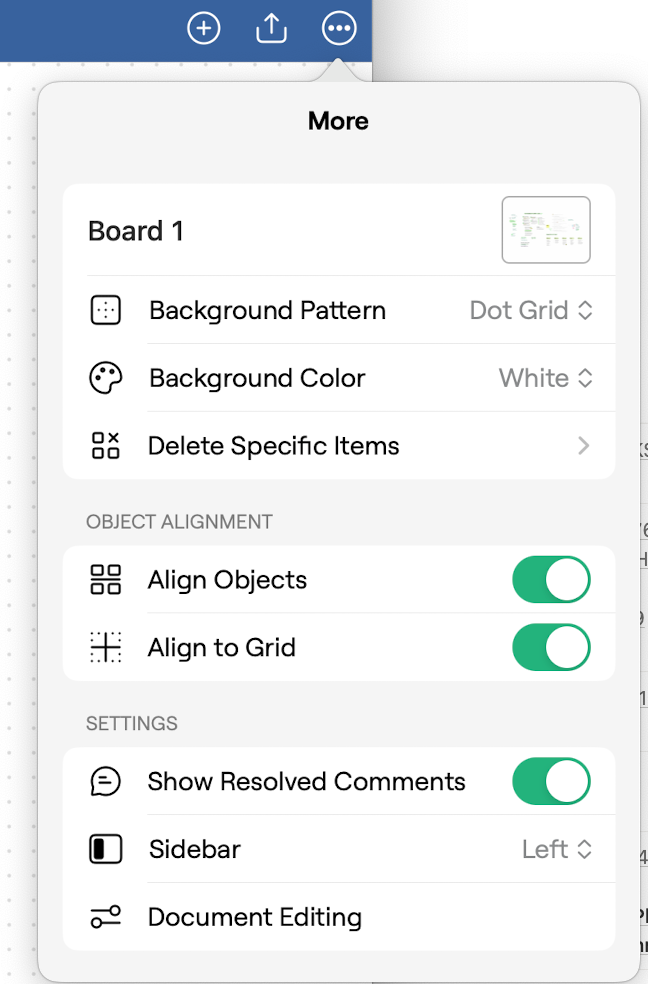
Task: Open Document Editing settings
Action: 339,917
